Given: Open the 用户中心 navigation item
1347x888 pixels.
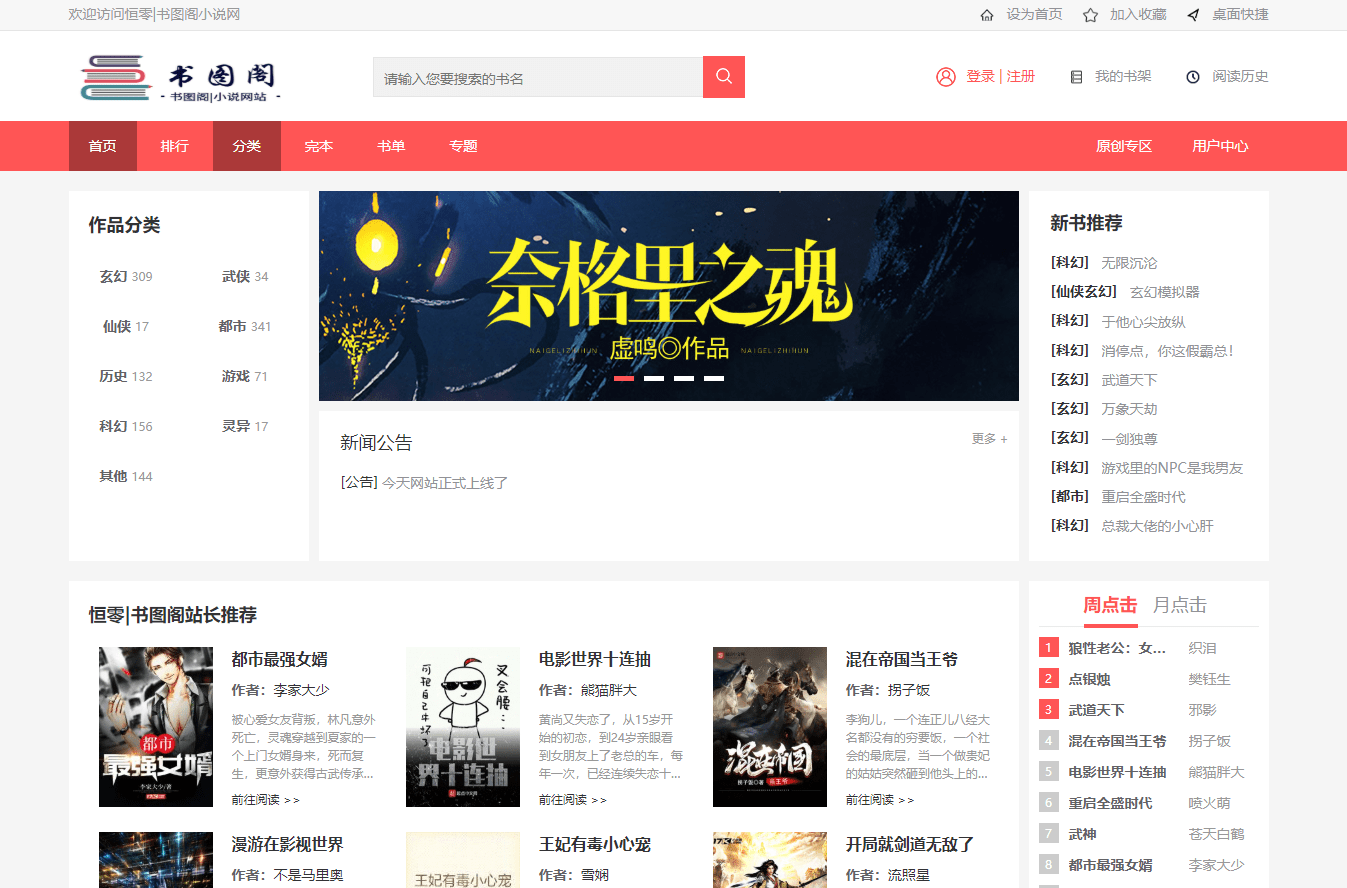Looking at the screenshot, I should coord(1220,146).
